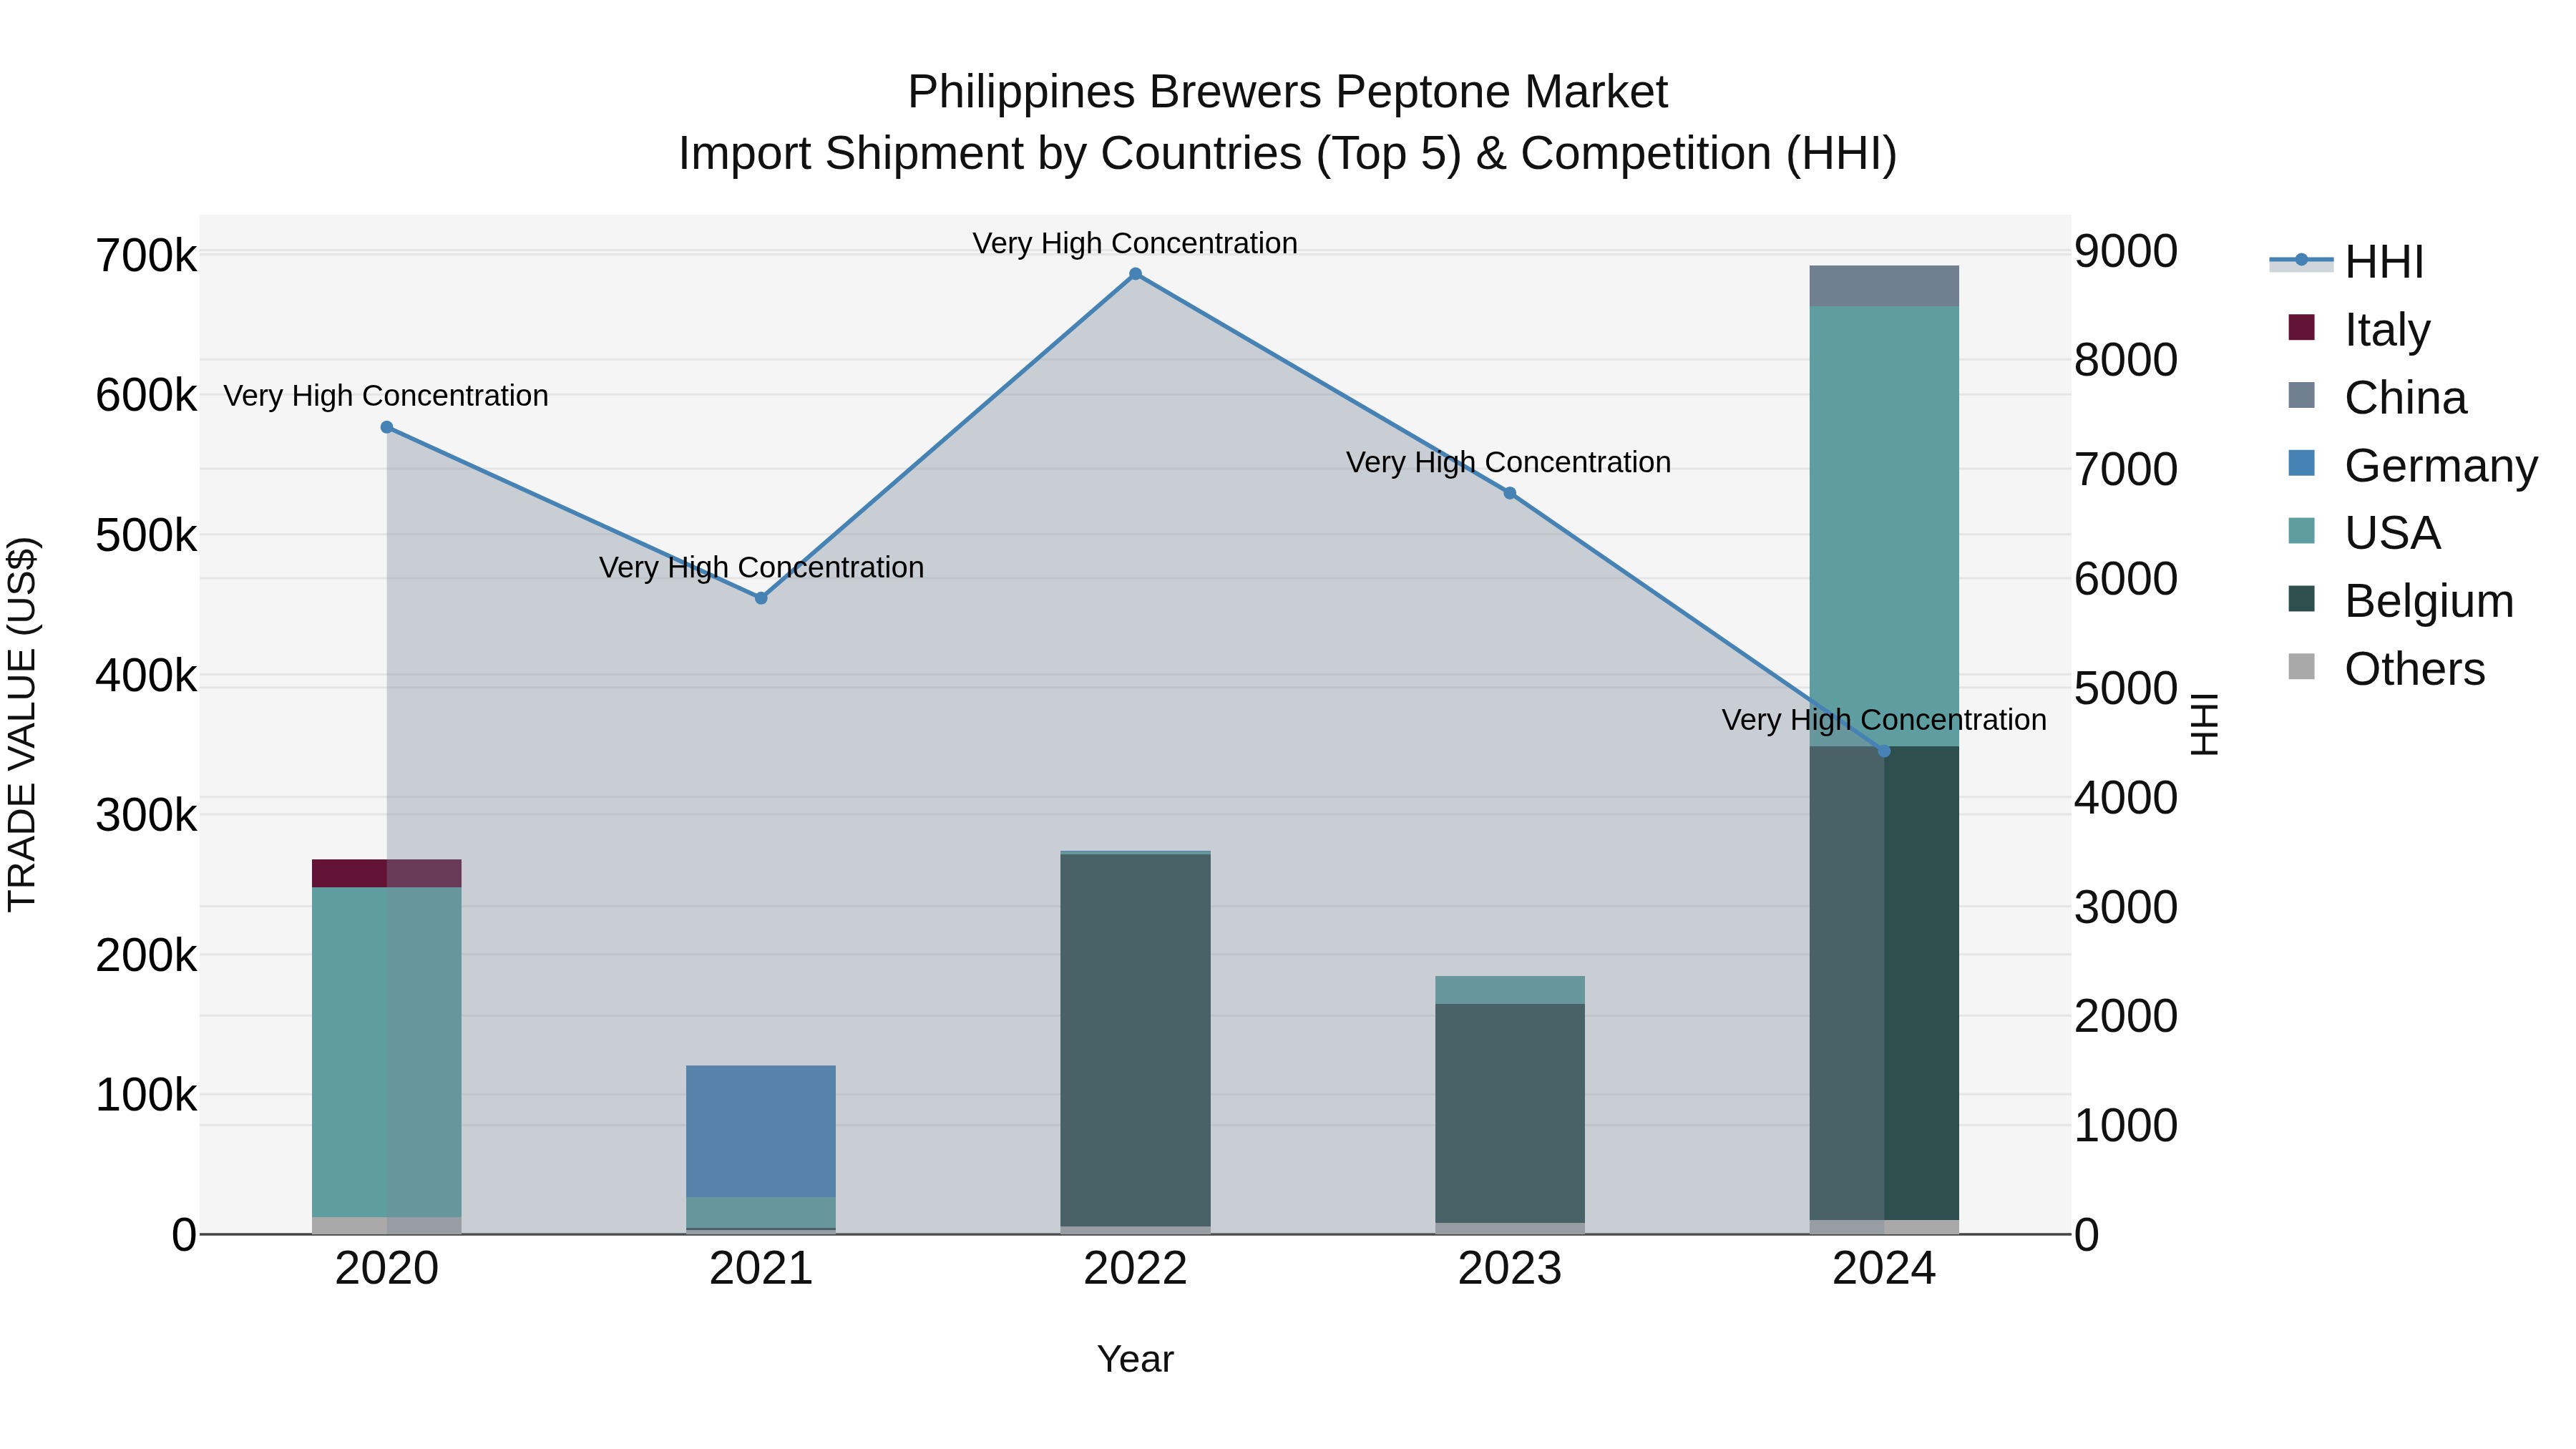The image size is (2576, 1449).
Task: Click the 2021 x-axis label
Action: [761, 1269]
